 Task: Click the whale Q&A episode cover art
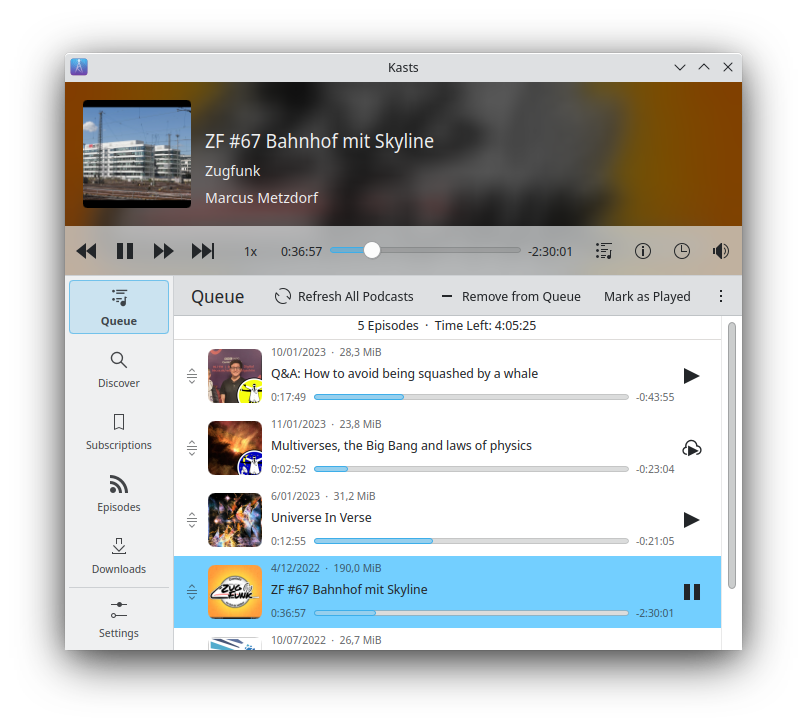(235, 376)
